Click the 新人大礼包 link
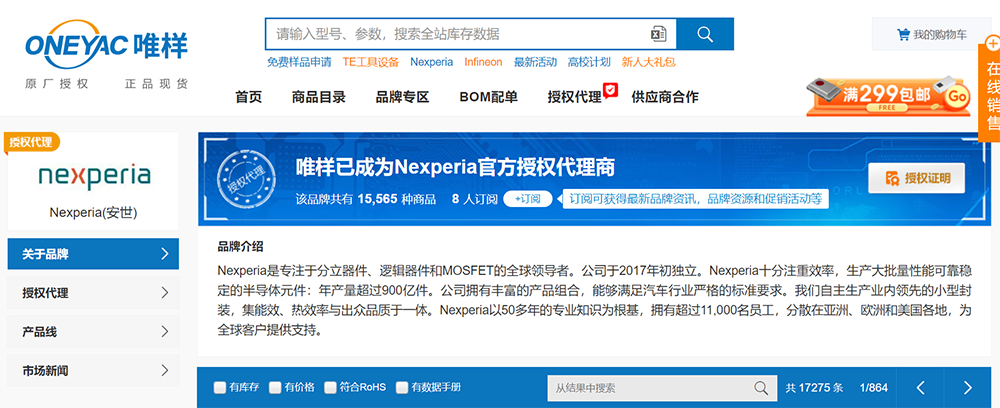This screenshot has width=1000, height=408. click(x=649, y=62)
